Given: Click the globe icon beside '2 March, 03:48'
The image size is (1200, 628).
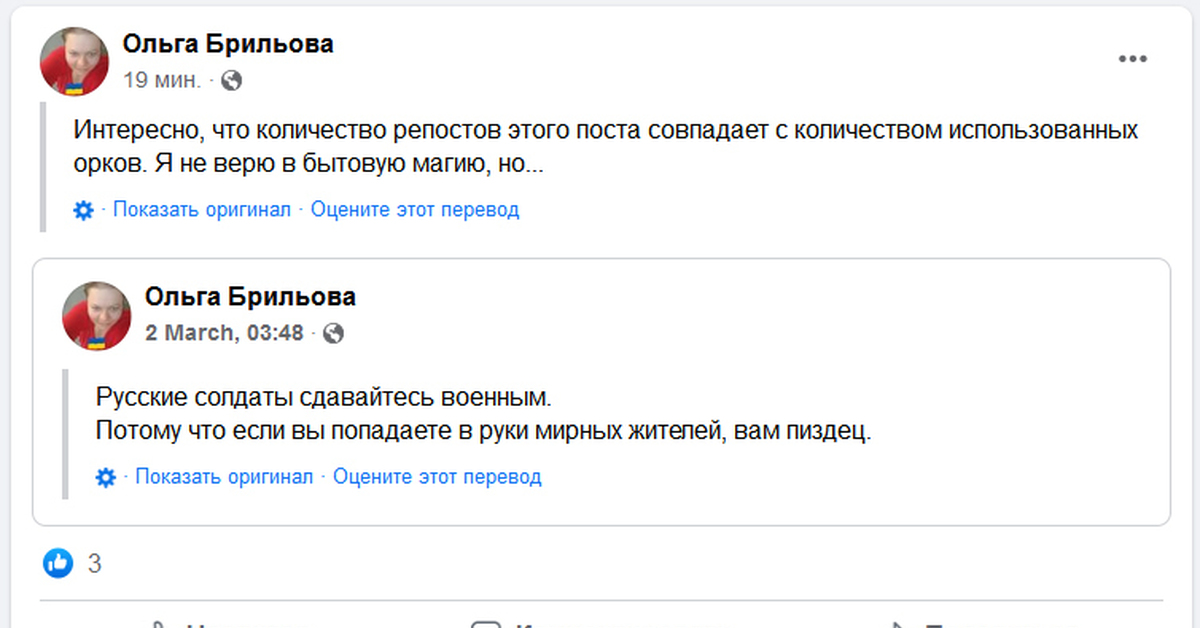Looking at the screenshot, I should [x=334, y=333].
